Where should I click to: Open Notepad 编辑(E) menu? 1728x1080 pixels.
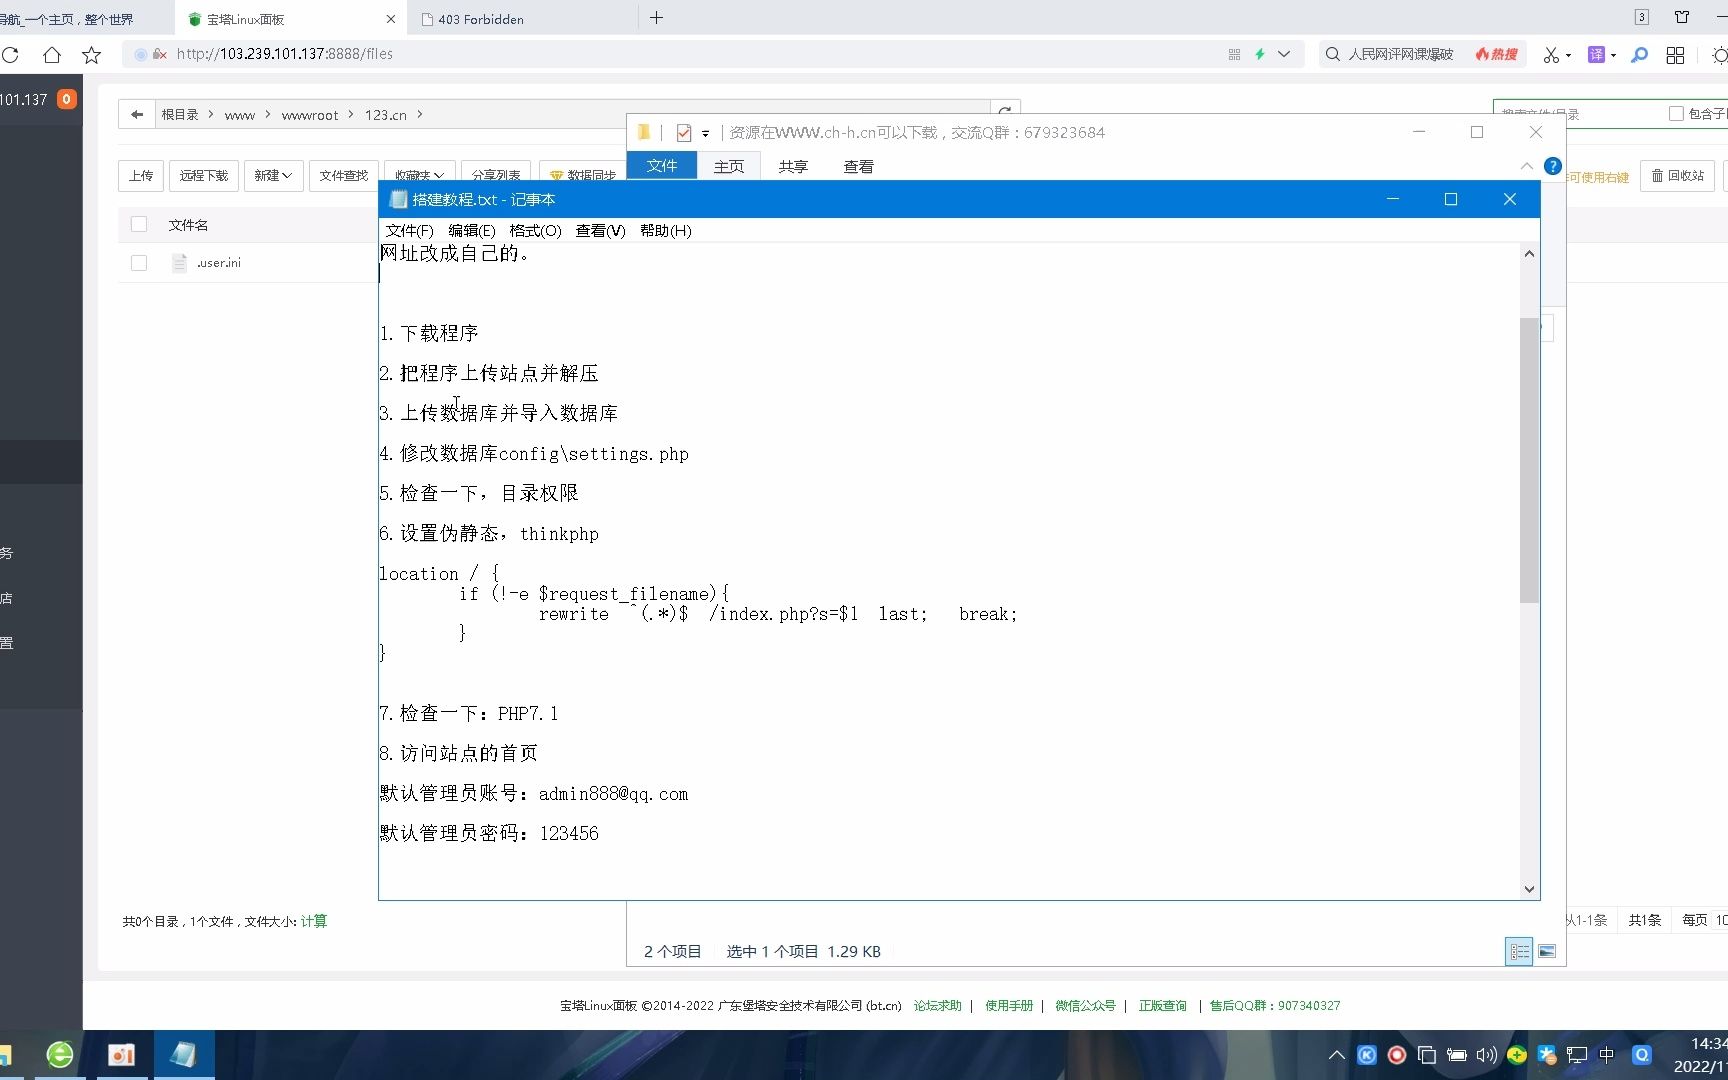click(471, 231)
